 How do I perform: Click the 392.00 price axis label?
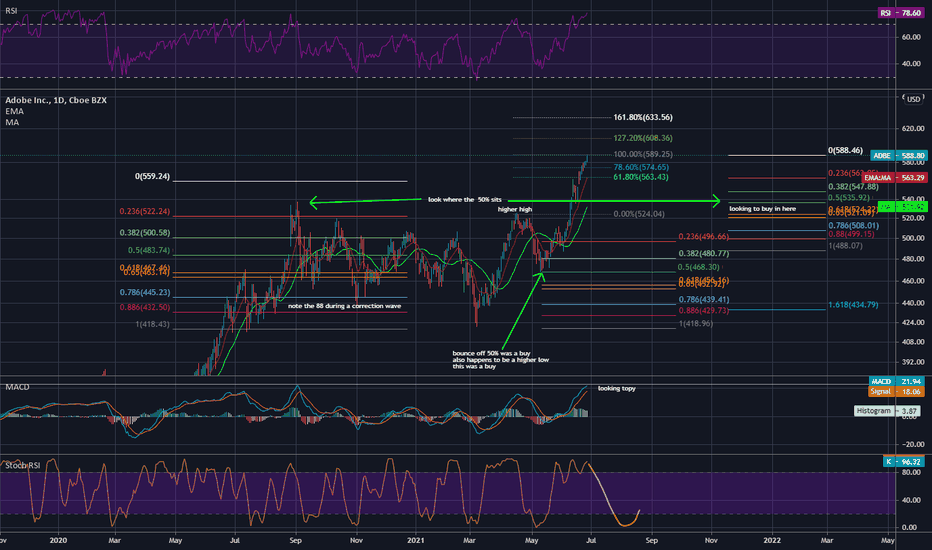tap(912, 362)
